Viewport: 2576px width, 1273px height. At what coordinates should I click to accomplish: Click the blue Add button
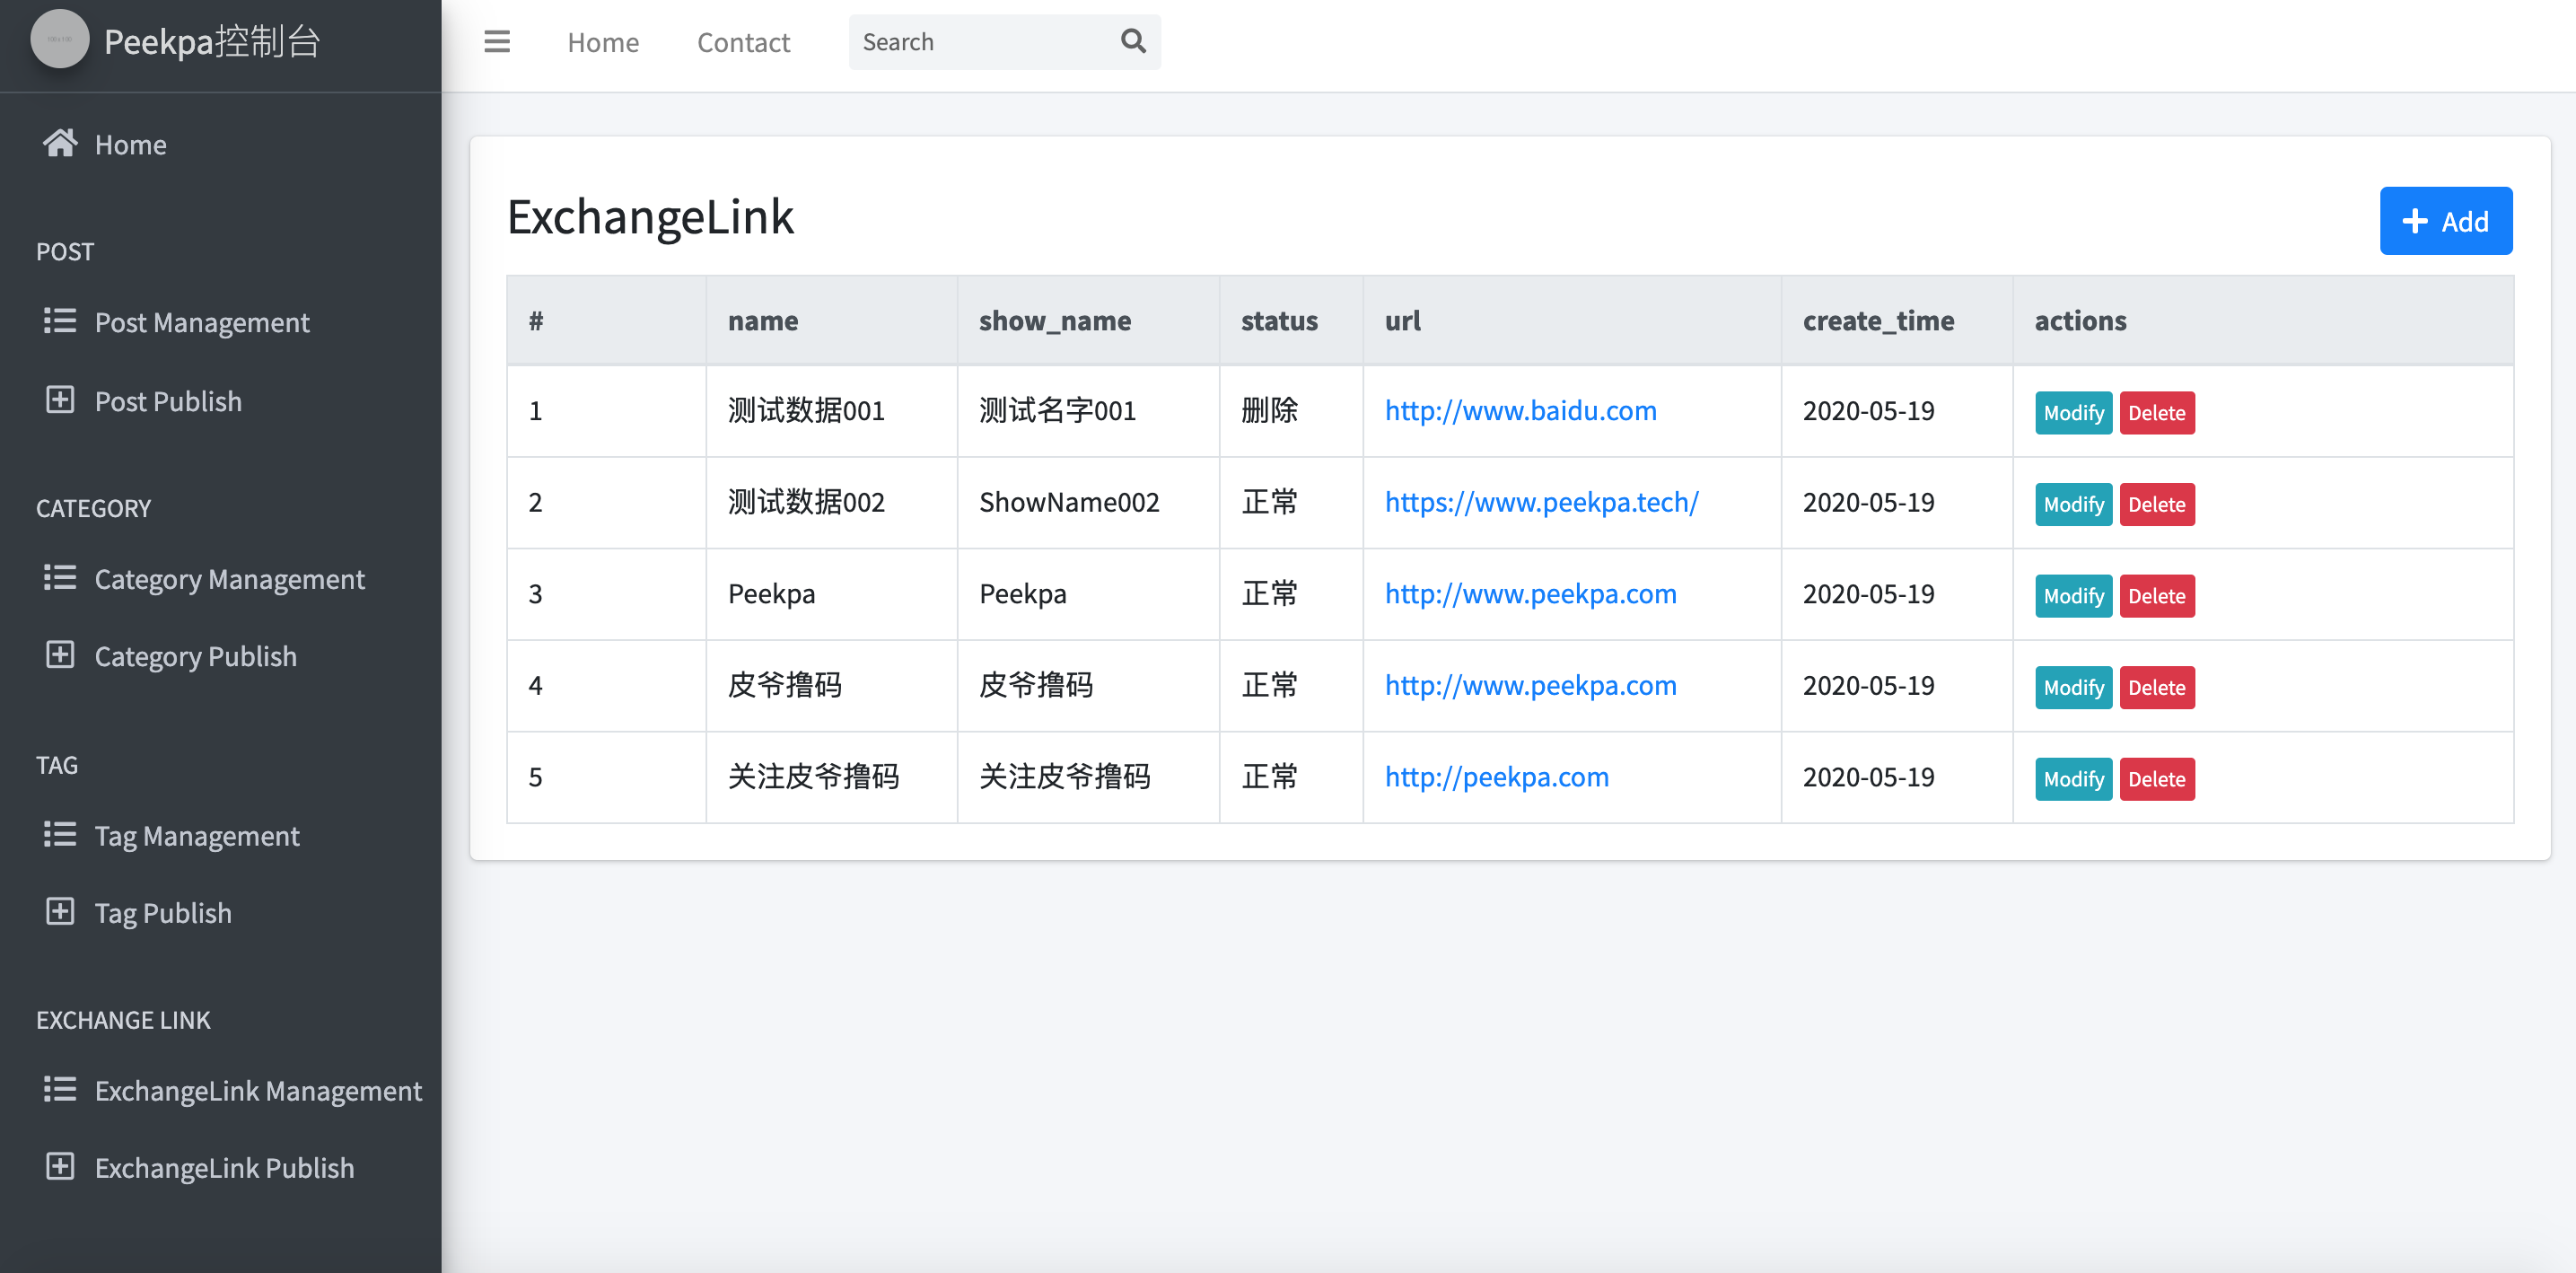[x=2445, y=221]
